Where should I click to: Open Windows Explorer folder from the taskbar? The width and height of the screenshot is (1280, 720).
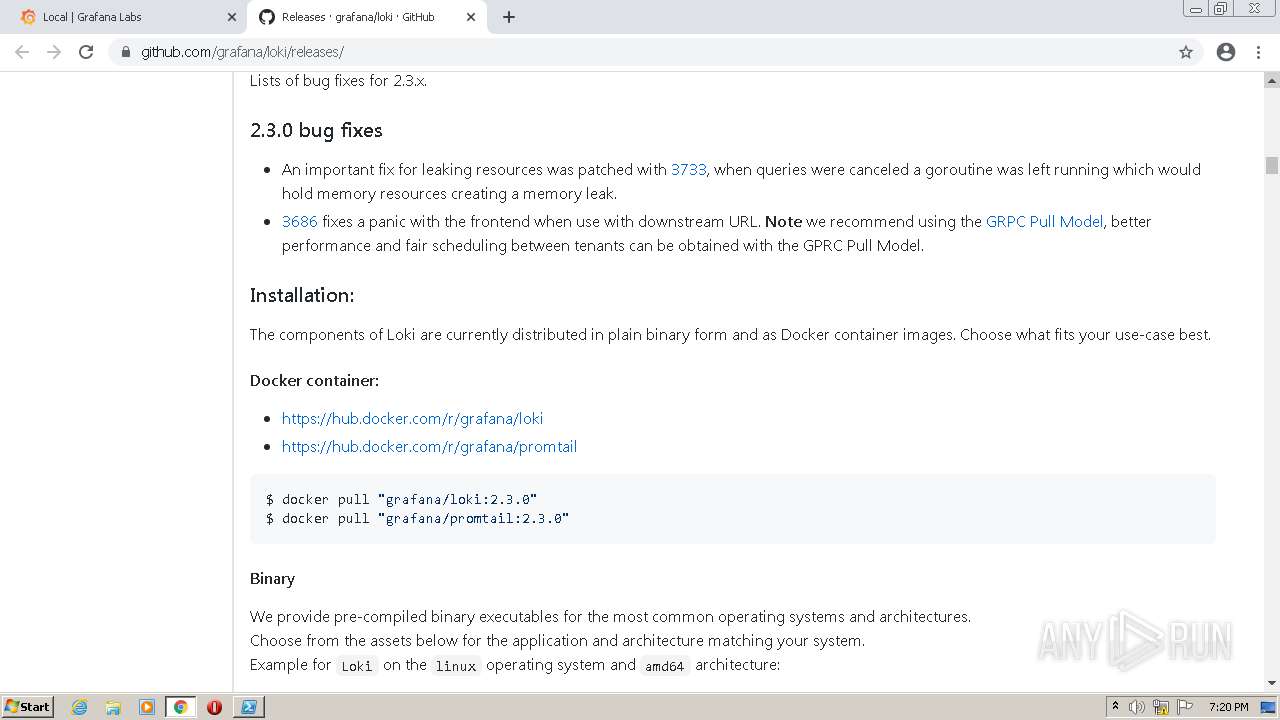113,707
